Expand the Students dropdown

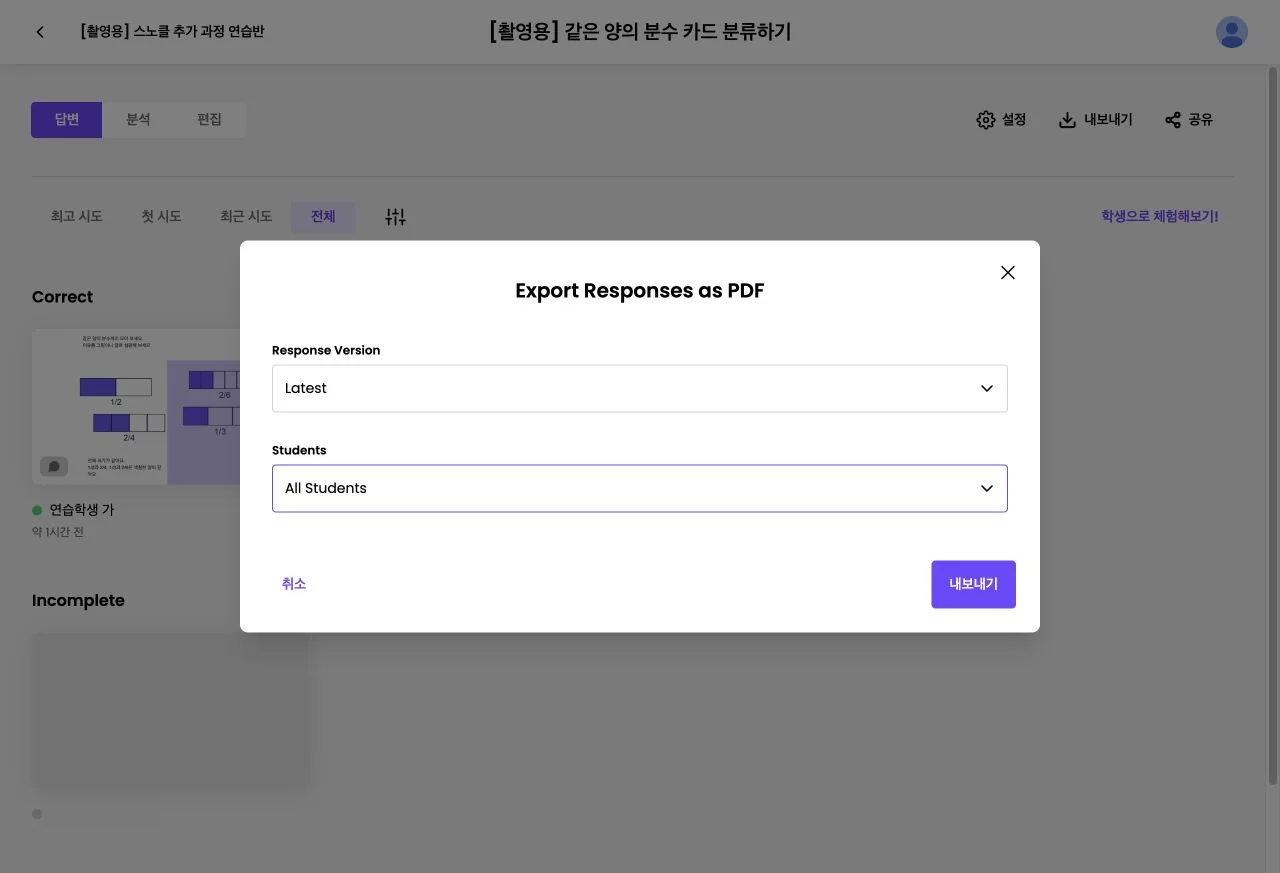tap(640, 488)
